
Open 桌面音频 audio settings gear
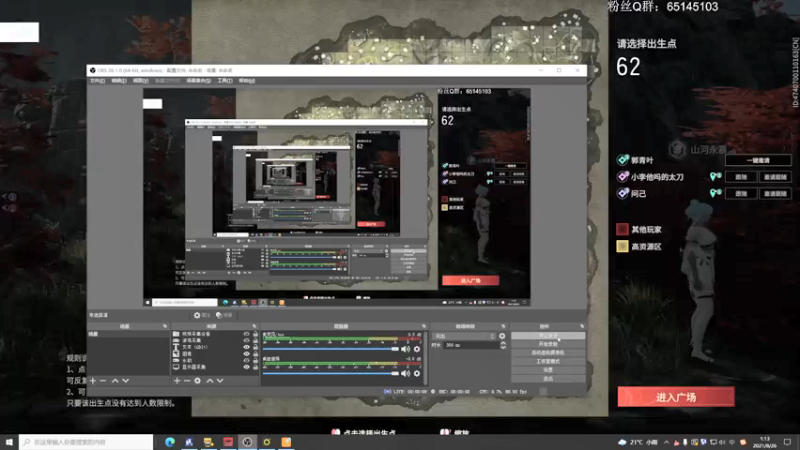point(417,373)
